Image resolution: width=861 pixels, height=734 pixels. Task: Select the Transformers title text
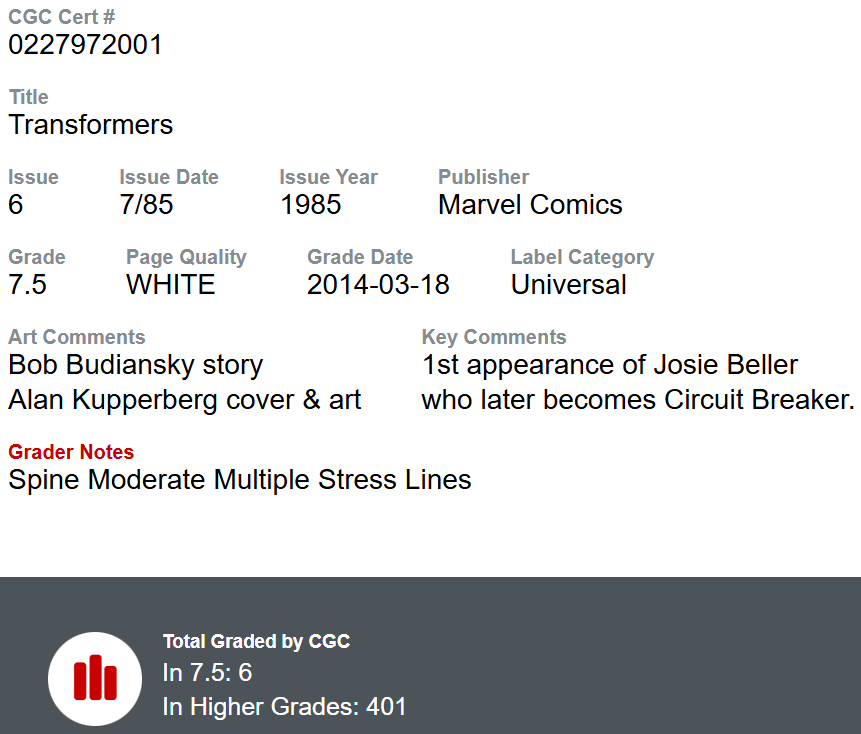(91, 125)
